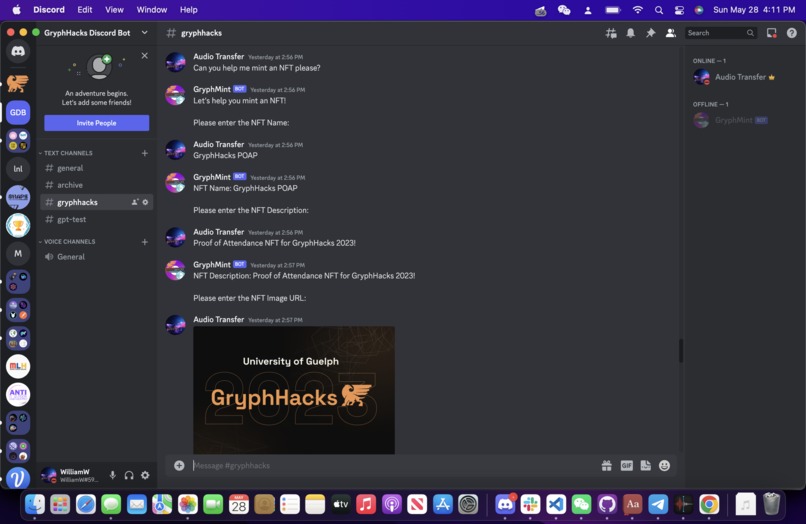The width and height of the screenshot is (806, 524).
Task: Open the View menu
Action: (x=114, y=10)
